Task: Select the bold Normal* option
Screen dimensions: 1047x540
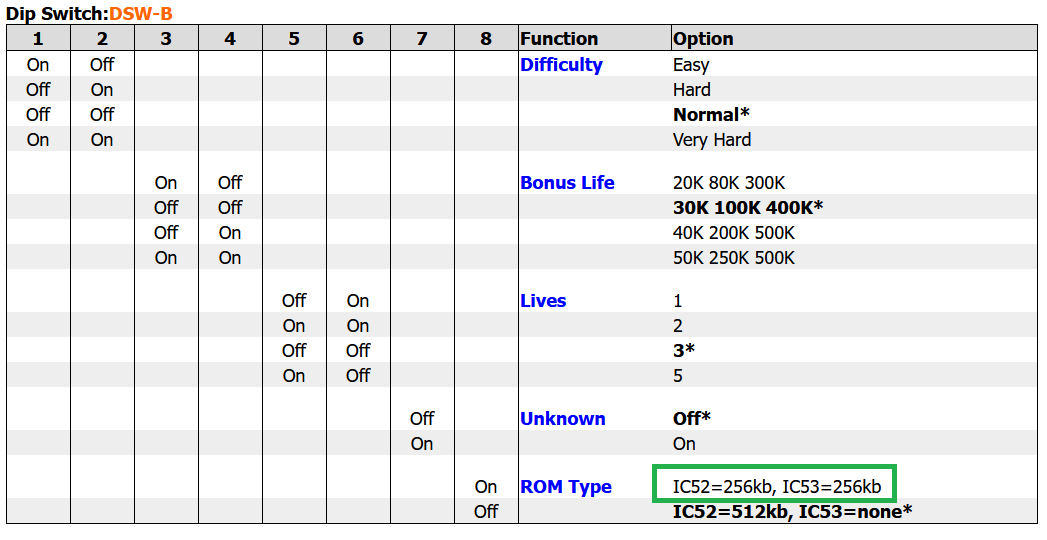Action: (x=711, y=114)
